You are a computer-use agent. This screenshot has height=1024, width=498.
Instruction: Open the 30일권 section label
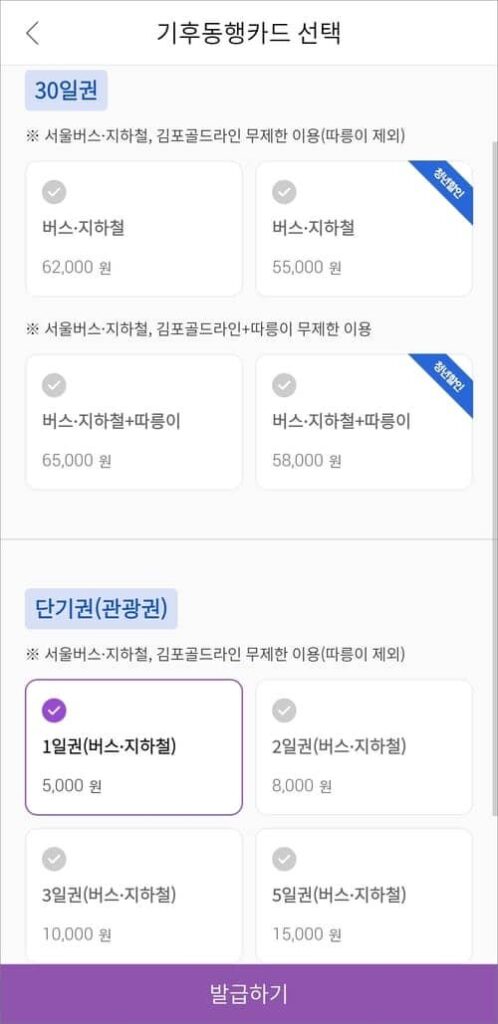click(x=66, y=91)
